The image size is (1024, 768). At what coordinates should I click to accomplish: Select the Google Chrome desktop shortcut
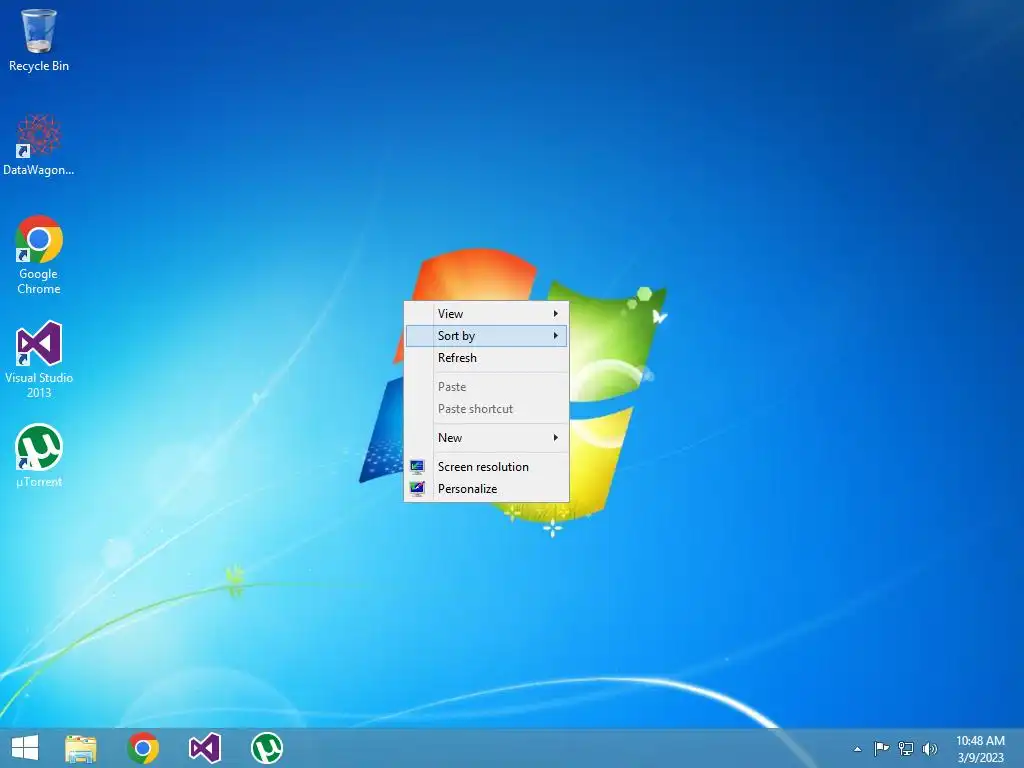39,255
